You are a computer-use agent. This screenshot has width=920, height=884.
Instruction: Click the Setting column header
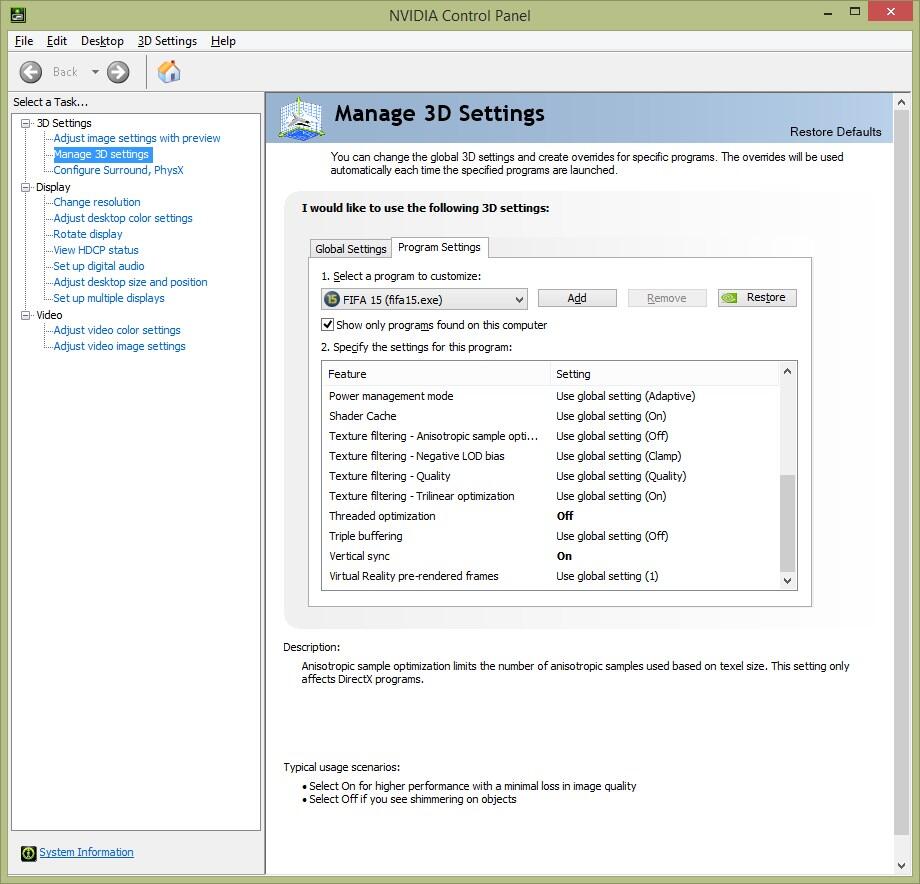[x=665, y=374]
